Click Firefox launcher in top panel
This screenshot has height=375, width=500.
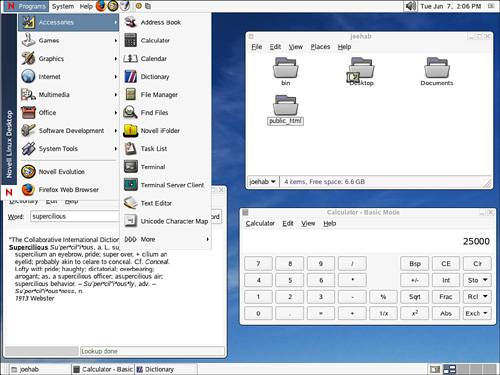(100, 6)
